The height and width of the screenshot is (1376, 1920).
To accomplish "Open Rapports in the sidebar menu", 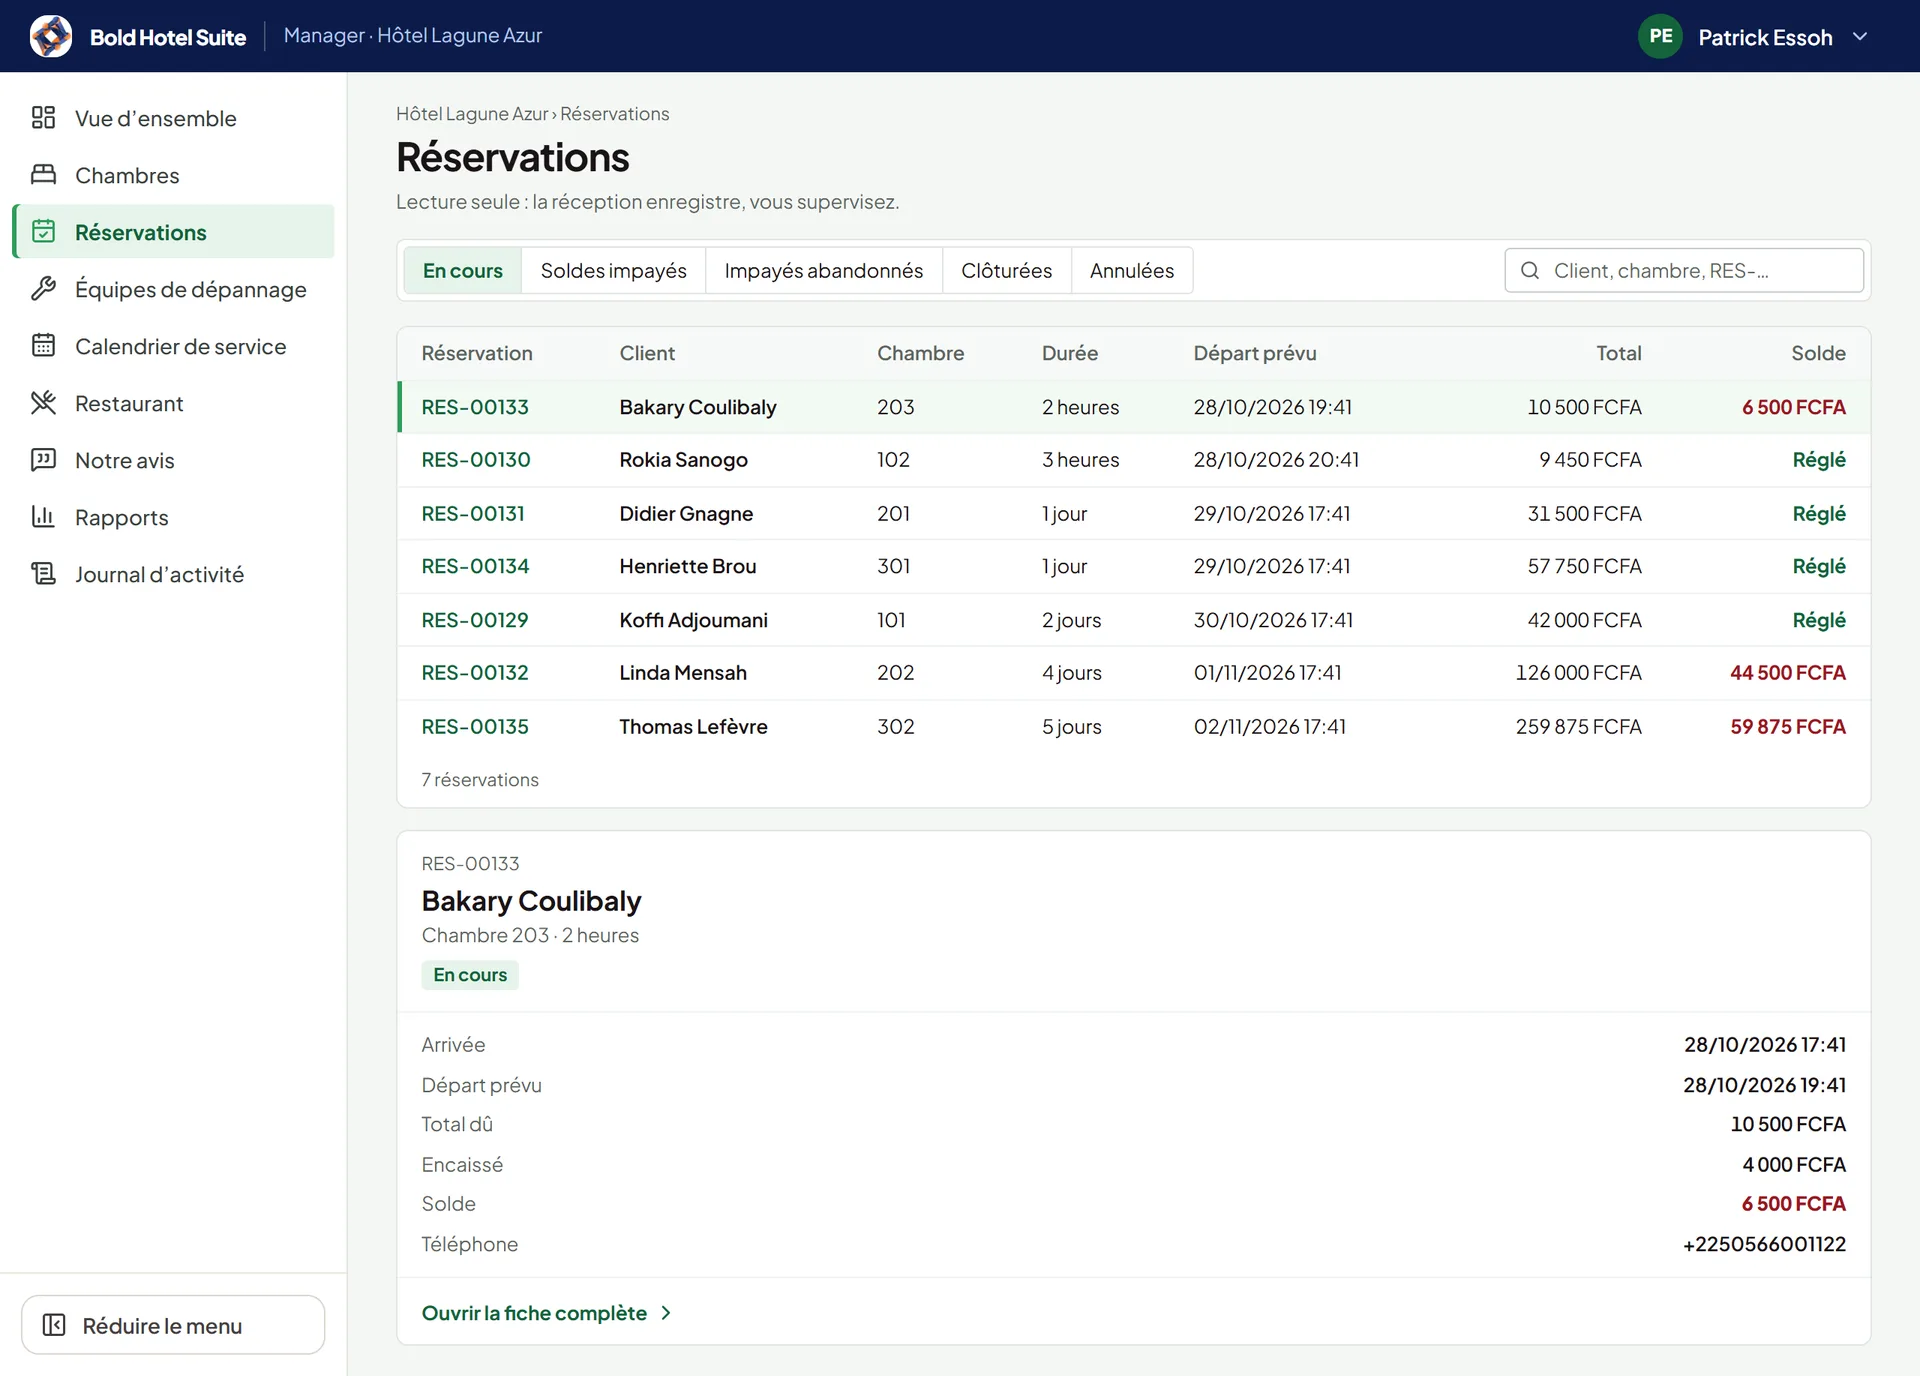I will tap(173, 517).
